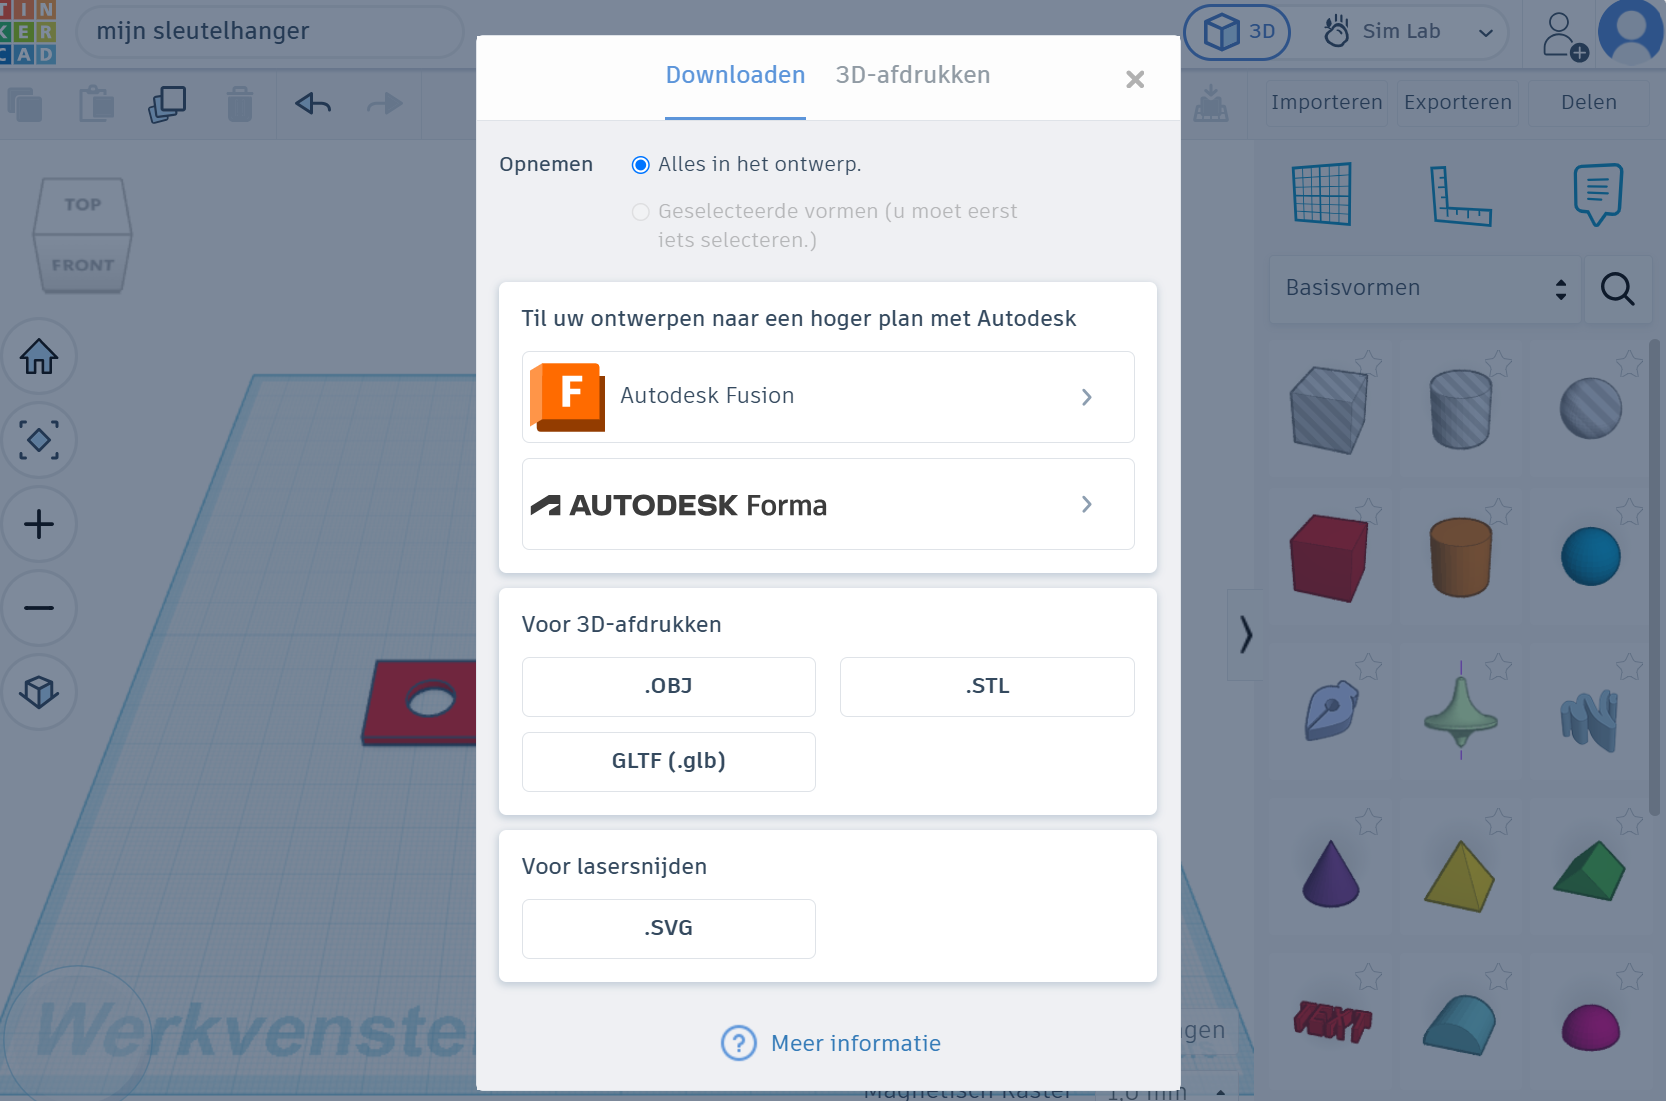This screenshot has width=1666, height=1101.
Task: Pick the purple cone shape
Action: point(1331,874)
